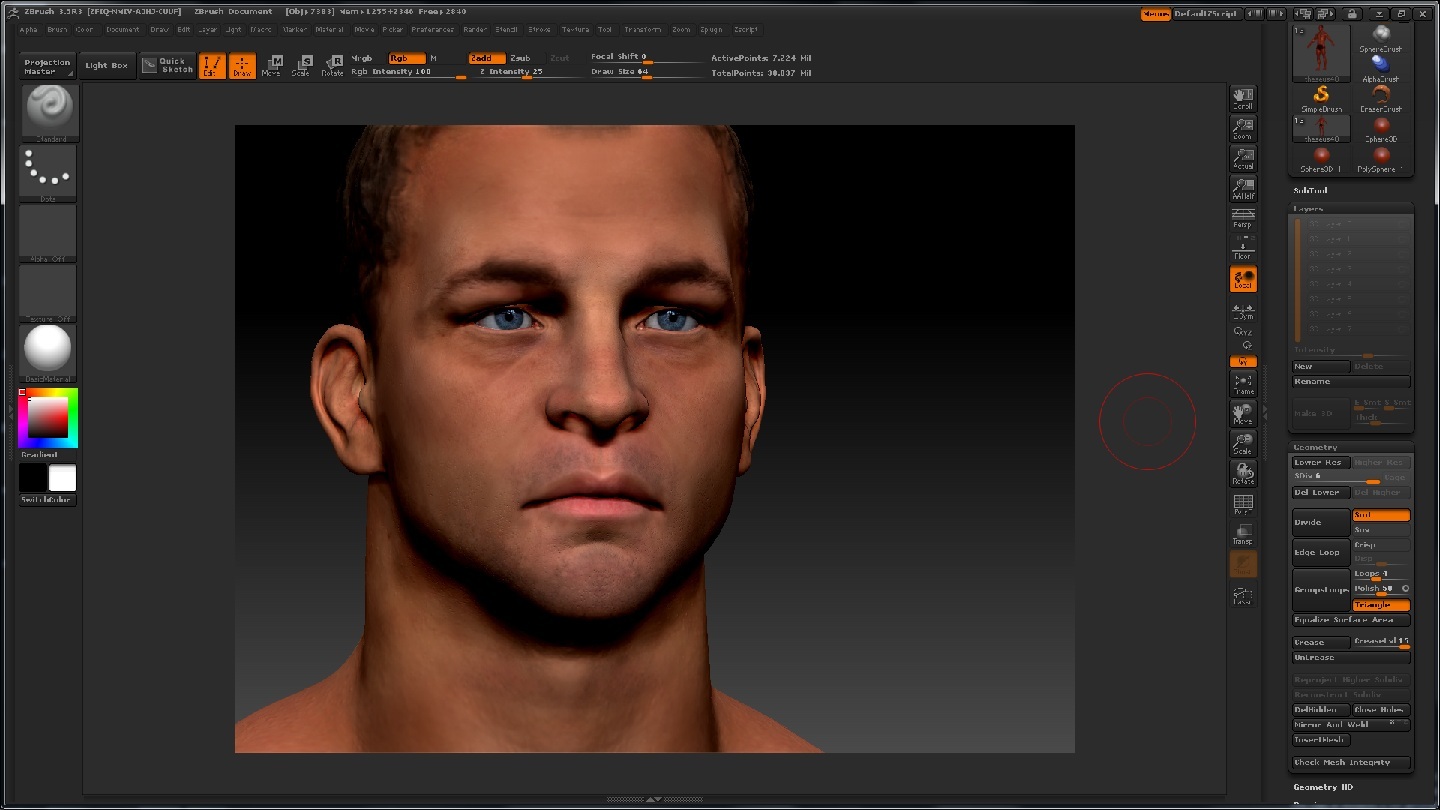Select the Edit mode button
This screenshot has width=1440, height=810.
click(211, 66)
